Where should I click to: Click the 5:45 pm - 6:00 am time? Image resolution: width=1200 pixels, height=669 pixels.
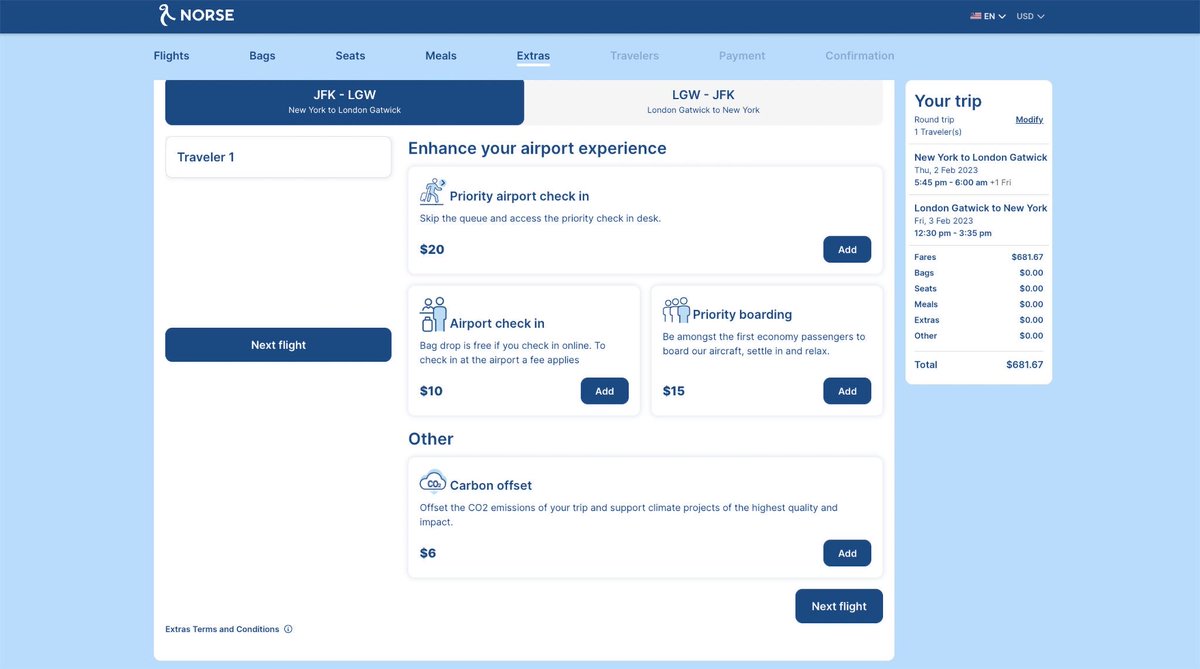tap(951, 183)
